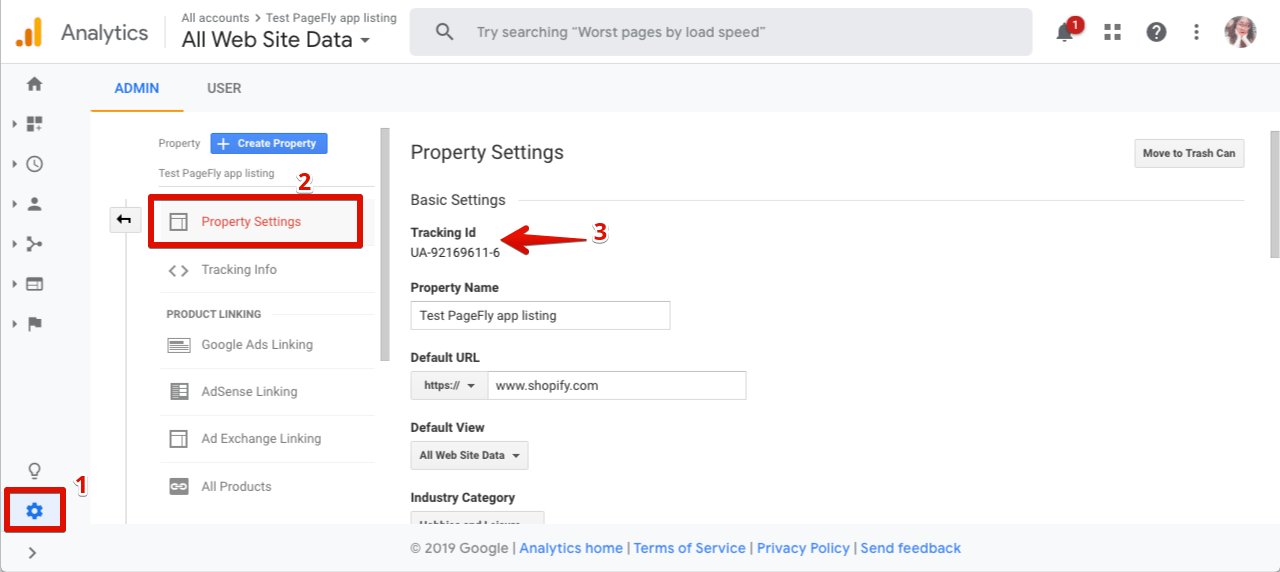Click the All Products link icon
Viewport: 1280px width, 572px height.
(x=179, y=487)
